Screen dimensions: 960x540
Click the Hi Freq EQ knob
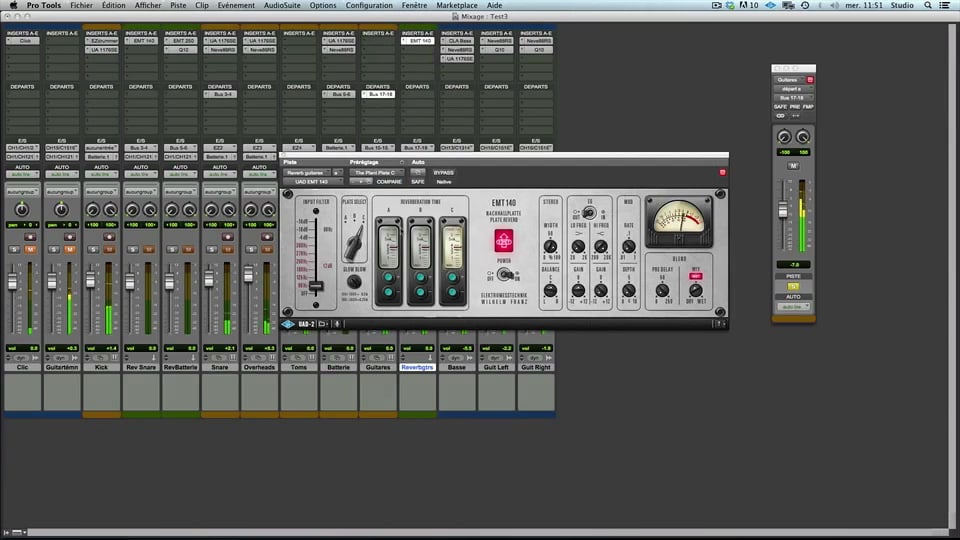[x=601, y=247]
